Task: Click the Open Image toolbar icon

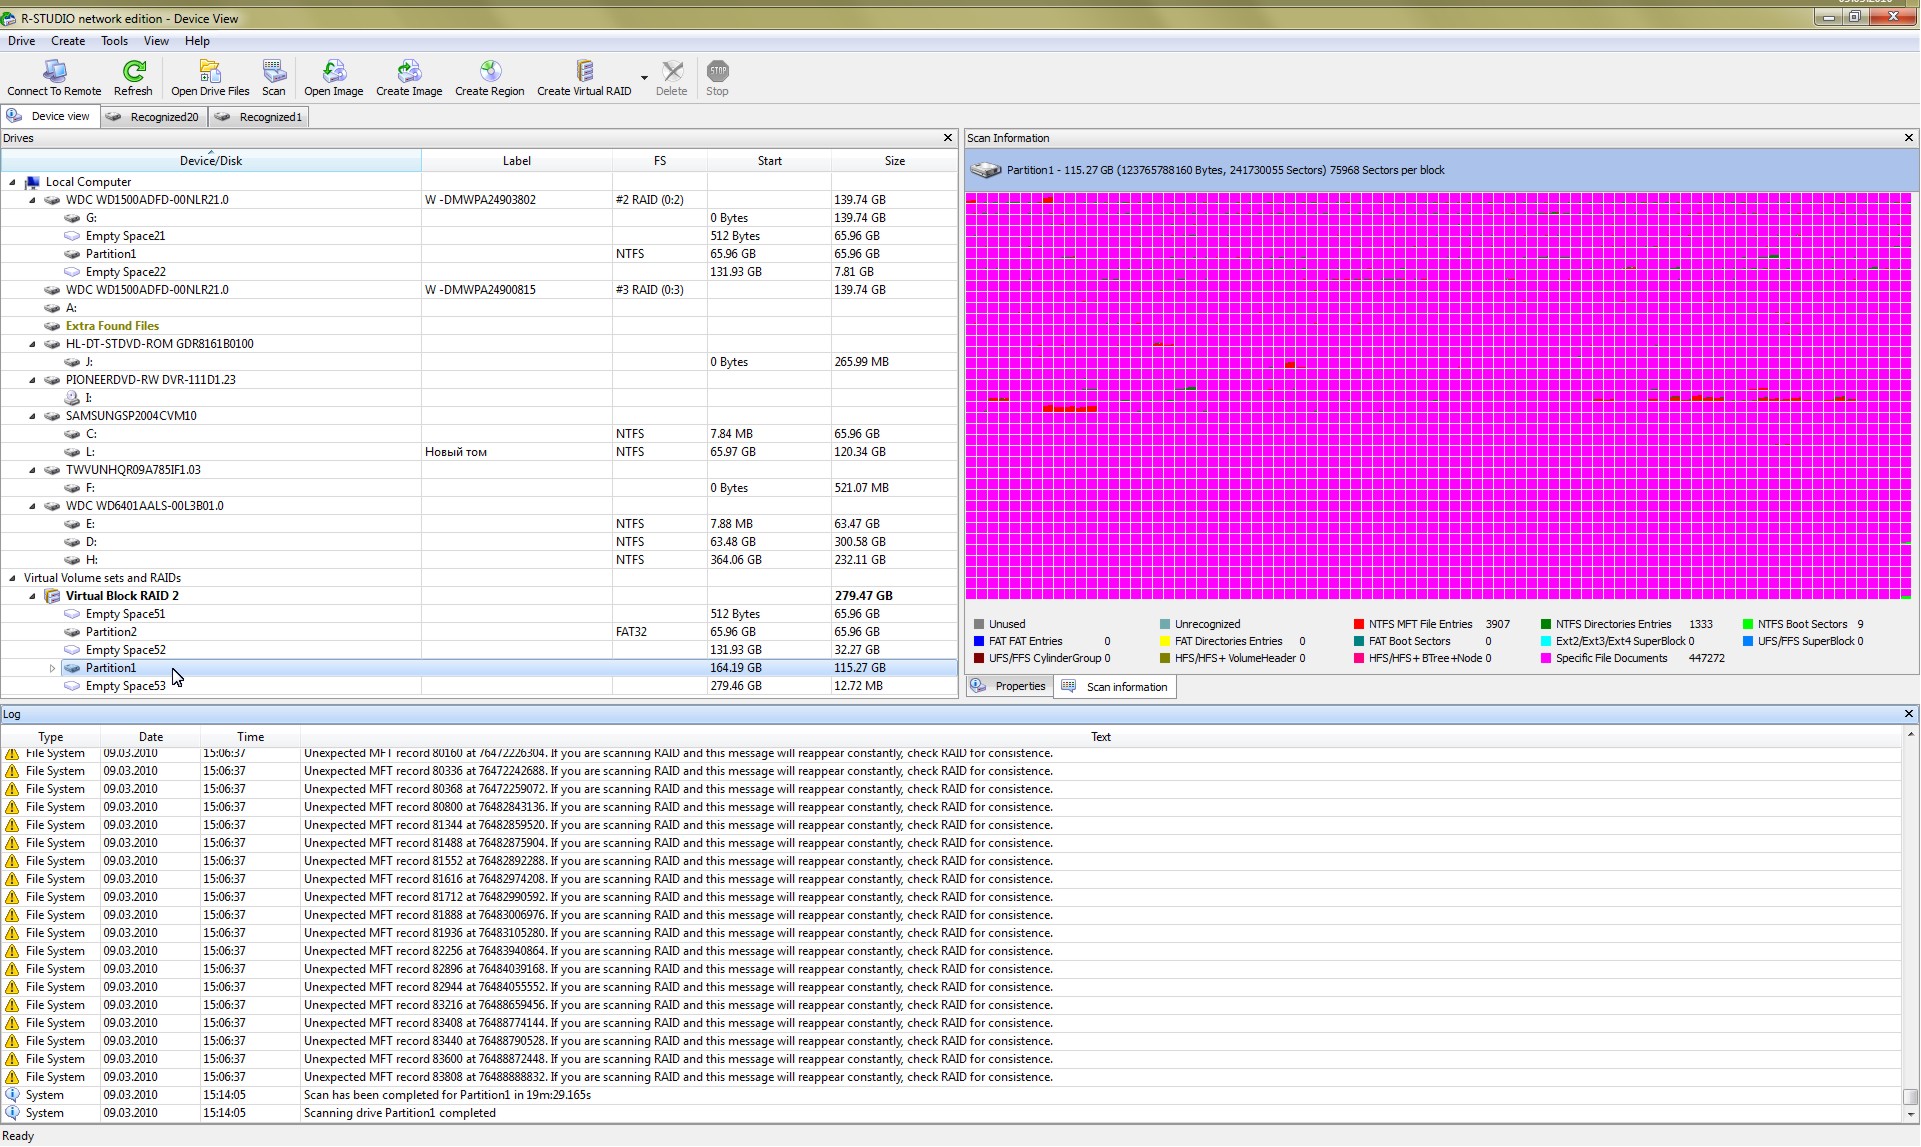Action: 333,72
